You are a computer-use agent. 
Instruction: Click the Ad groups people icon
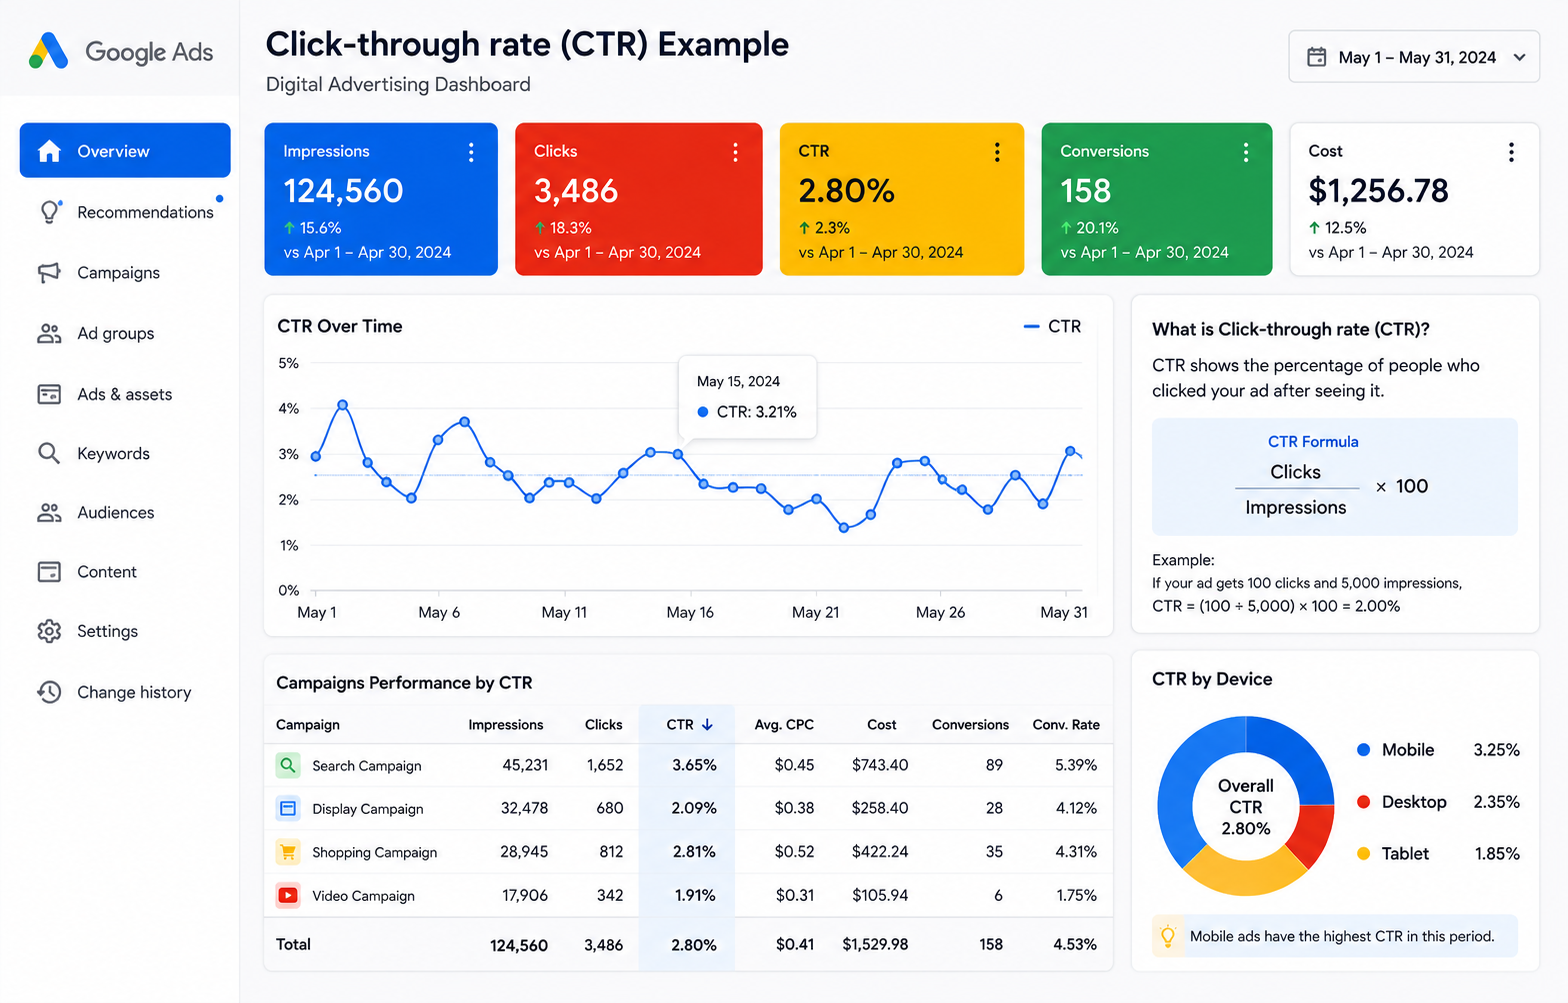(x=49, y=334)
